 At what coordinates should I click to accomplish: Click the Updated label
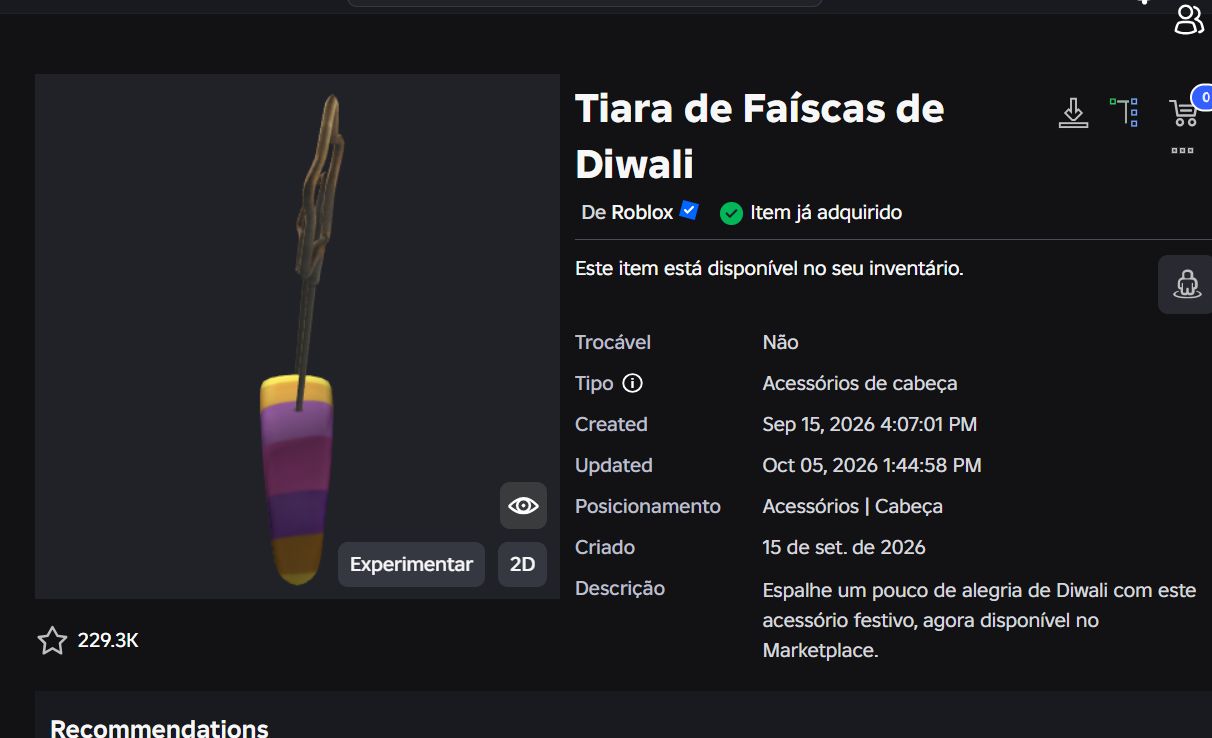click(613, 465)
